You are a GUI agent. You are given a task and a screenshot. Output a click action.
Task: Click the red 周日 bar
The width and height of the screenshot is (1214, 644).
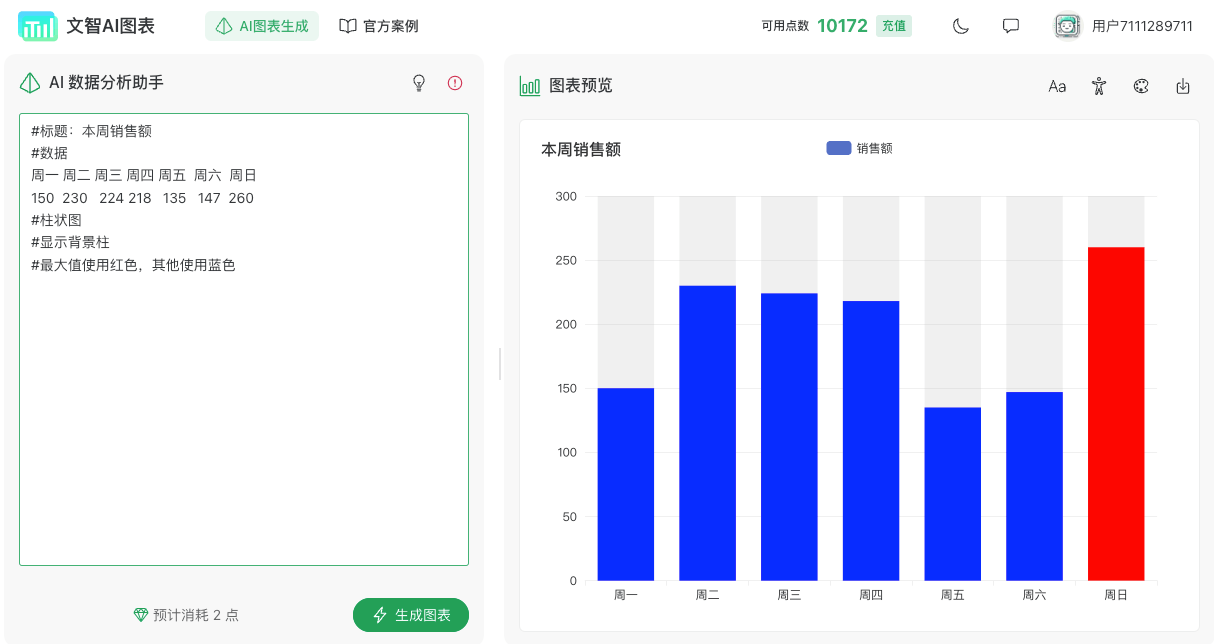click(1116, 413)
